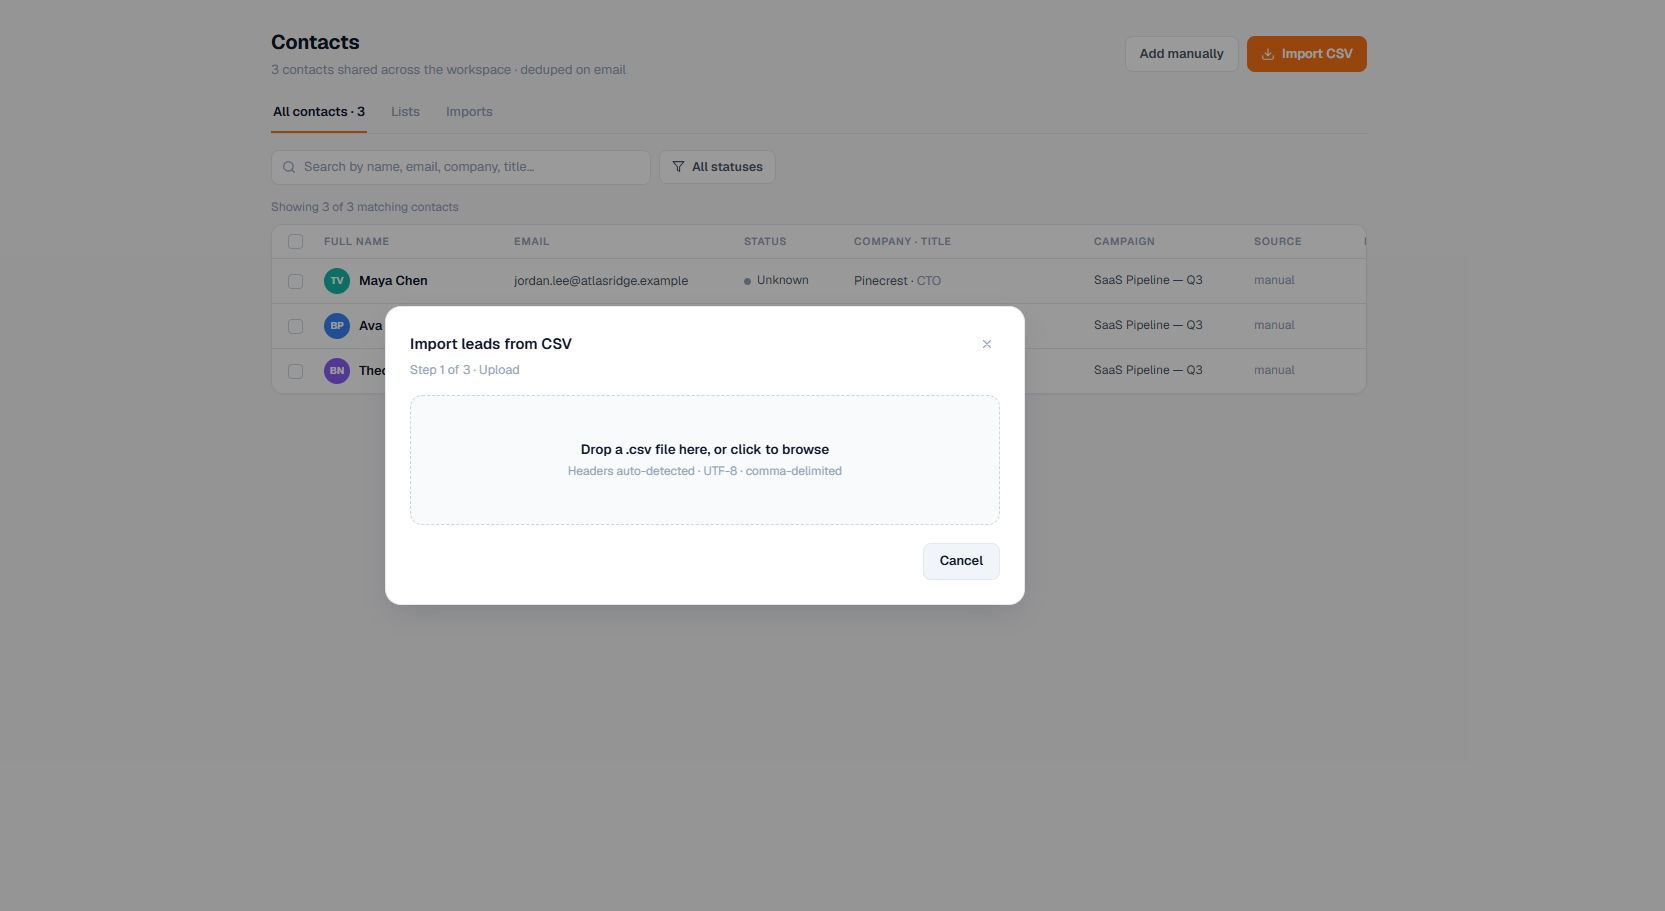Click SaaS Pipeline — Q3 in Maya Chen row

click(1148, 281)
